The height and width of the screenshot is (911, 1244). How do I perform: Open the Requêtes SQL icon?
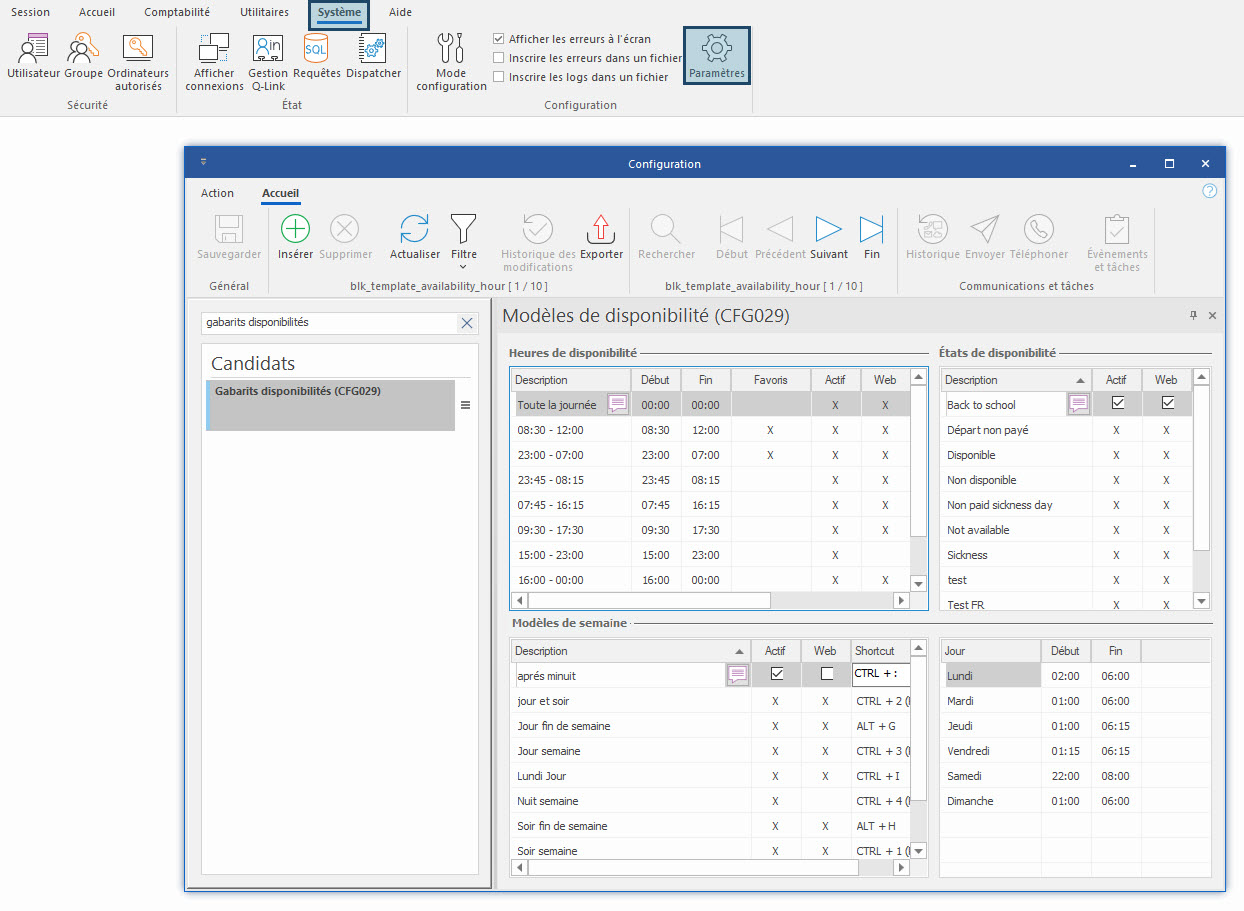[x=316, y=49]
